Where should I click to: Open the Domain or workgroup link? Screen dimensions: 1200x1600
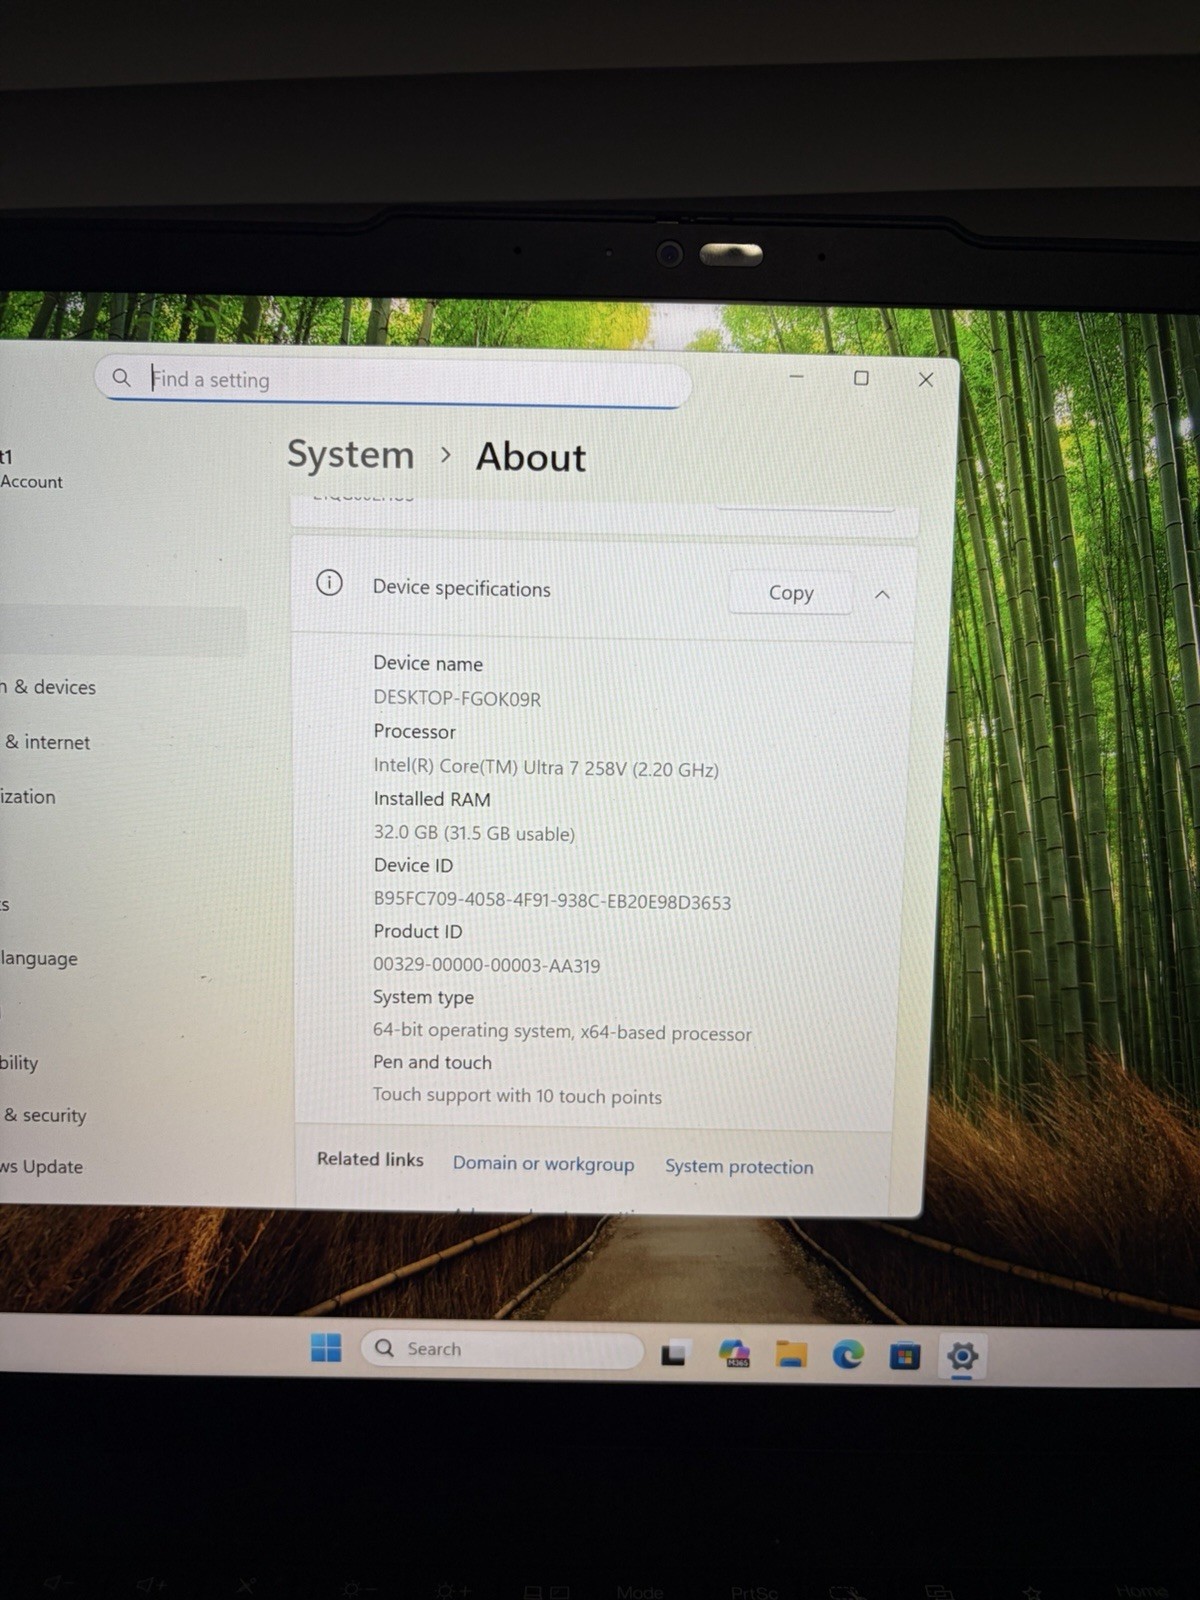(543, 1163)
